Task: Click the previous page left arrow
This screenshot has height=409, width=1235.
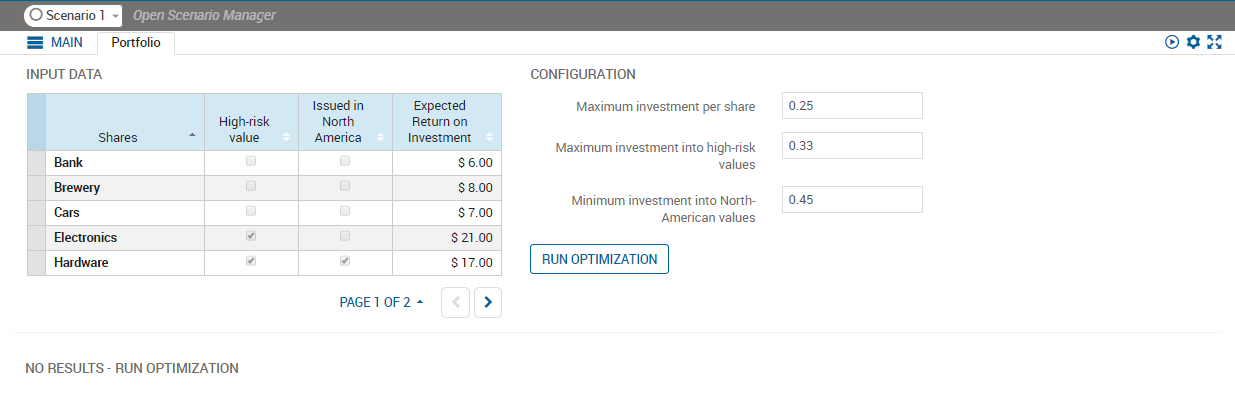Action: pos(455,302)
